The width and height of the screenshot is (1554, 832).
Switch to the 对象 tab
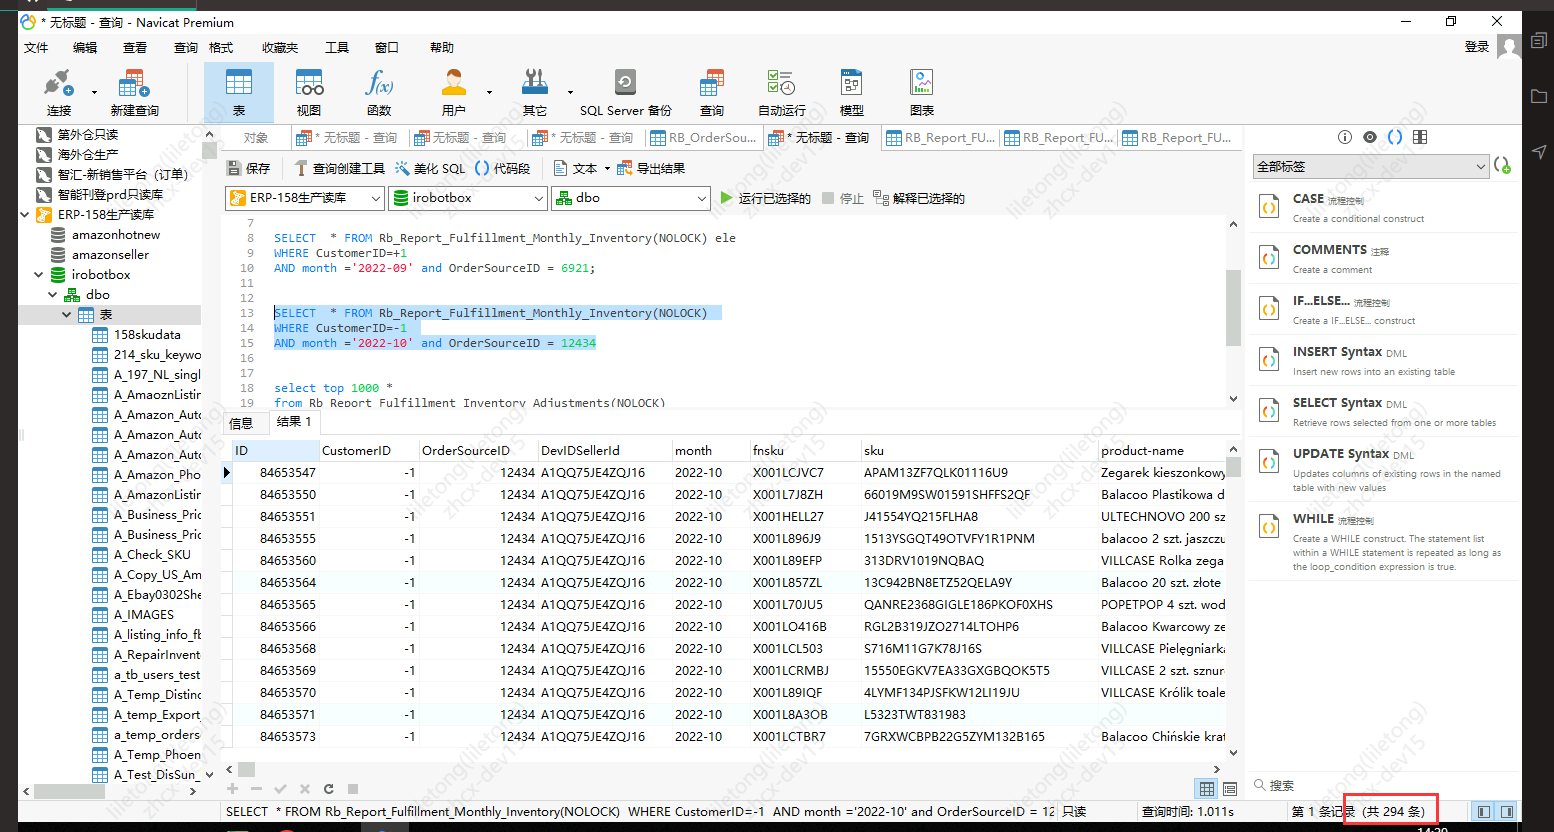tap(256, 138)
